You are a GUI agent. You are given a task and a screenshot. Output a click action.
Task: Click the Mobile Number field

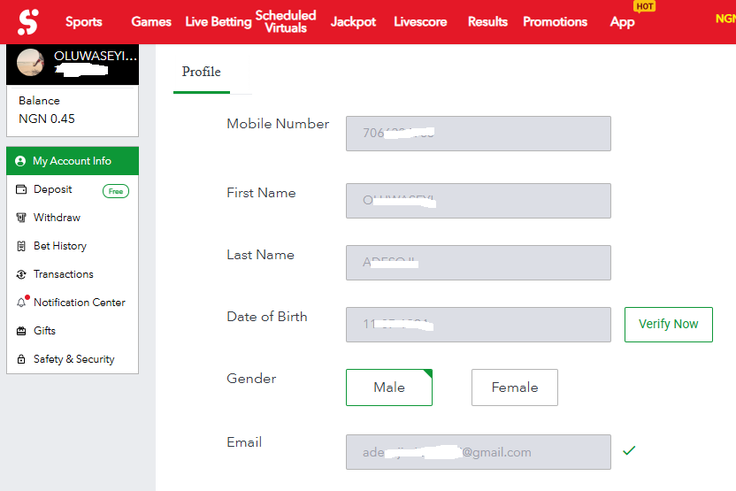point(478,134)
